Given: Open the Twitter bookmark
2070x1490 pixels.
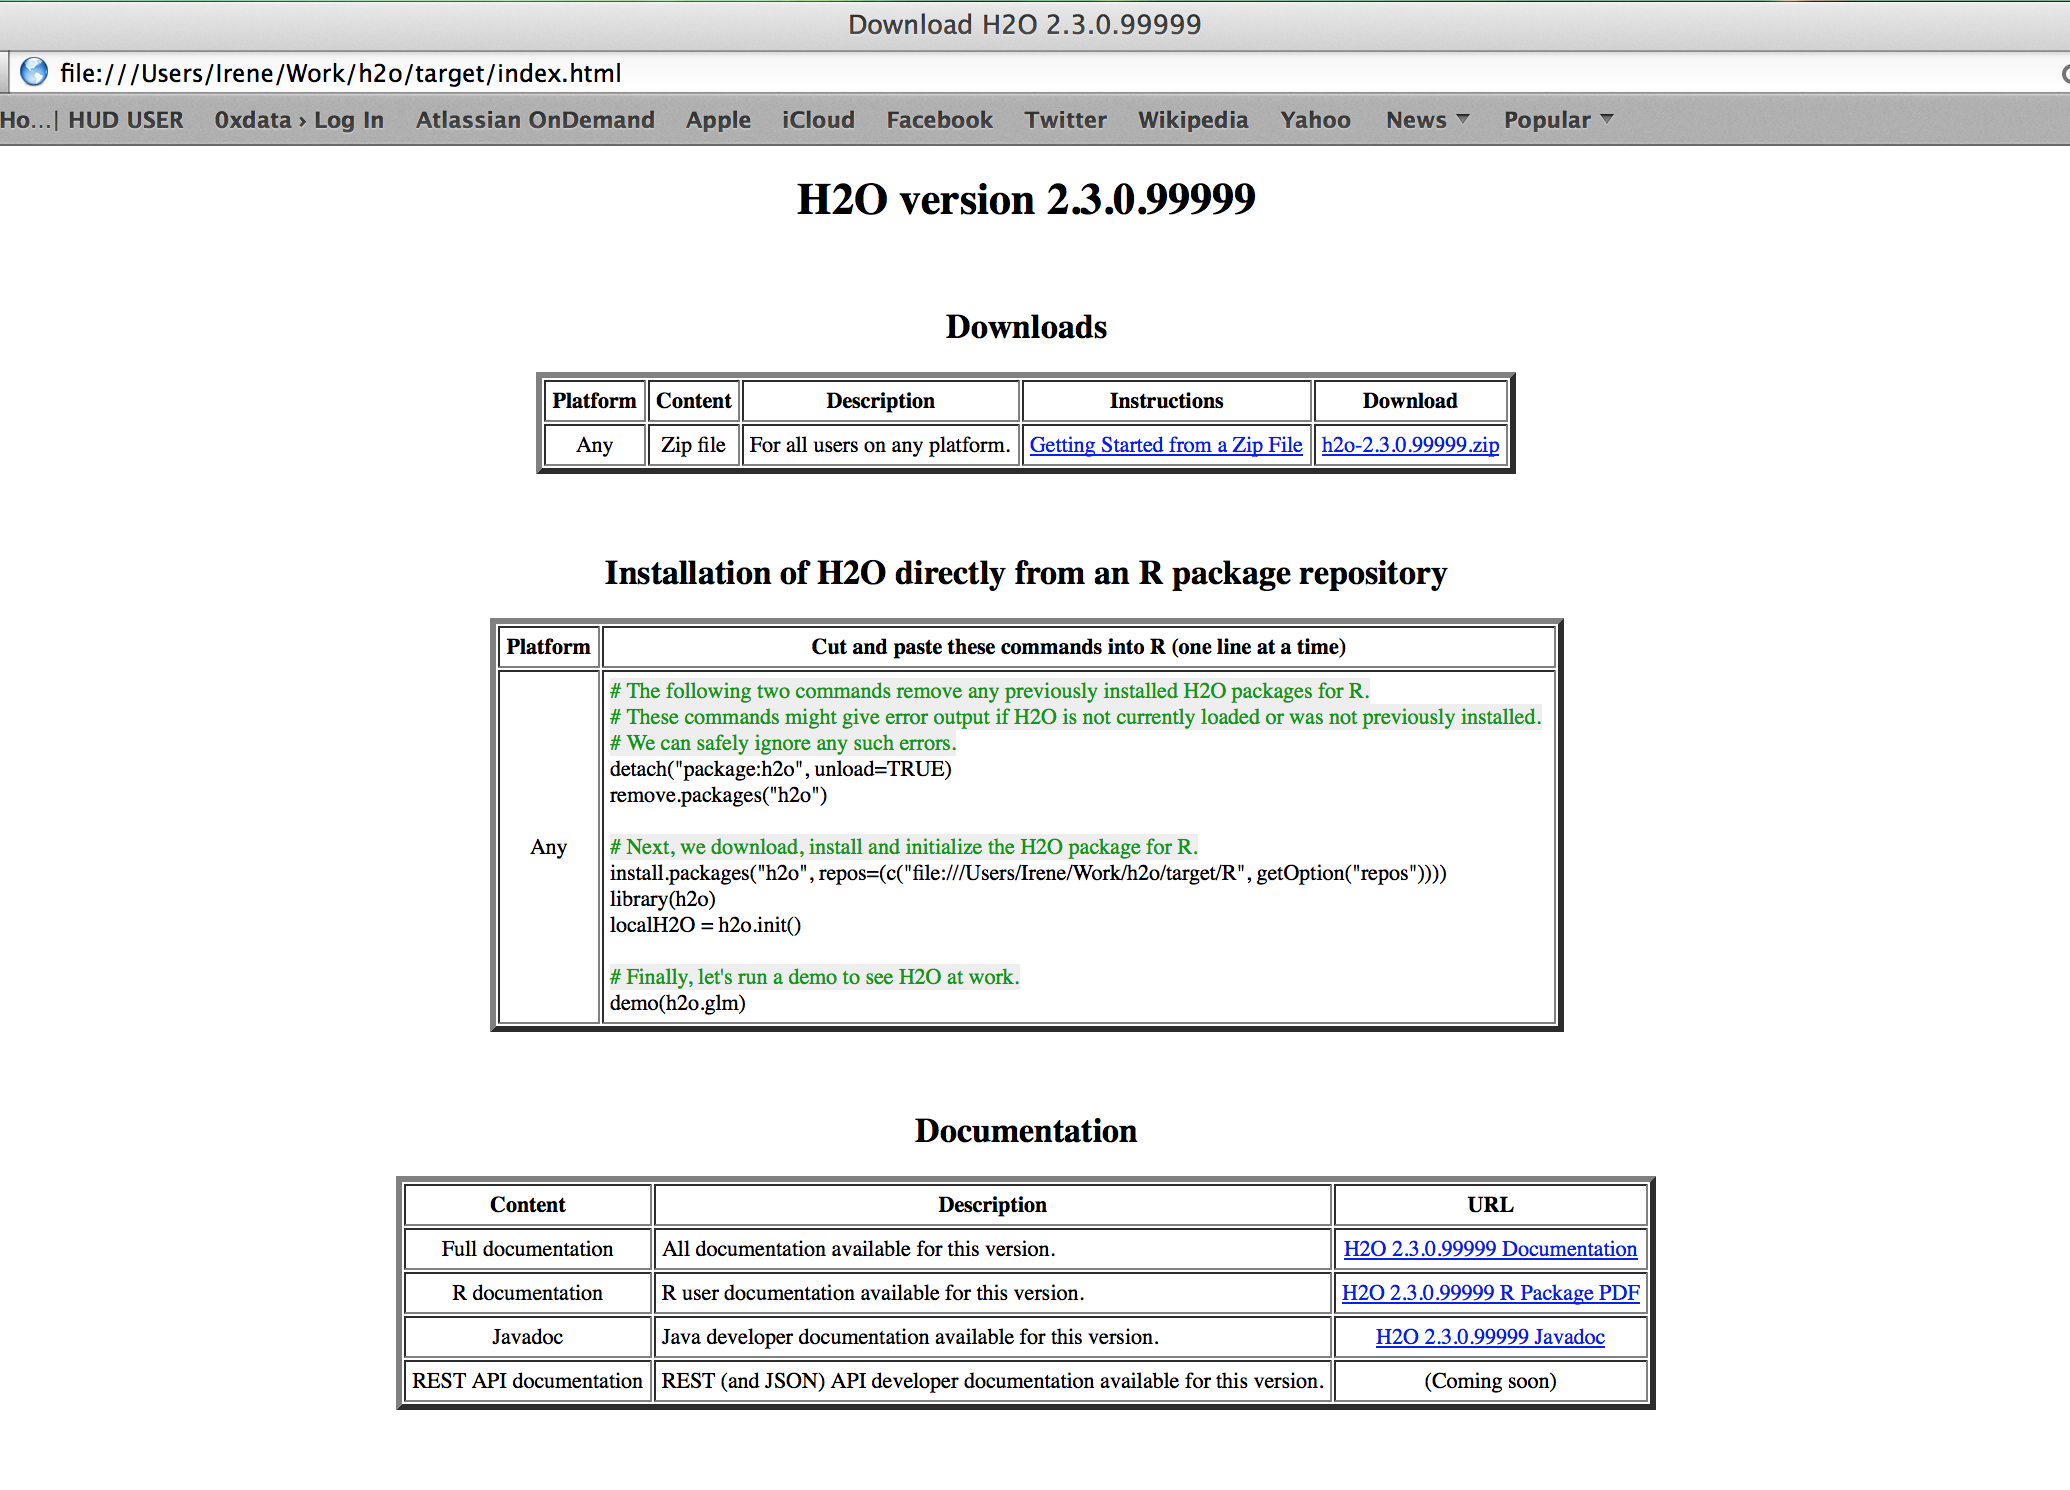Looking at the screenshot, I should tap(1065, 120).
